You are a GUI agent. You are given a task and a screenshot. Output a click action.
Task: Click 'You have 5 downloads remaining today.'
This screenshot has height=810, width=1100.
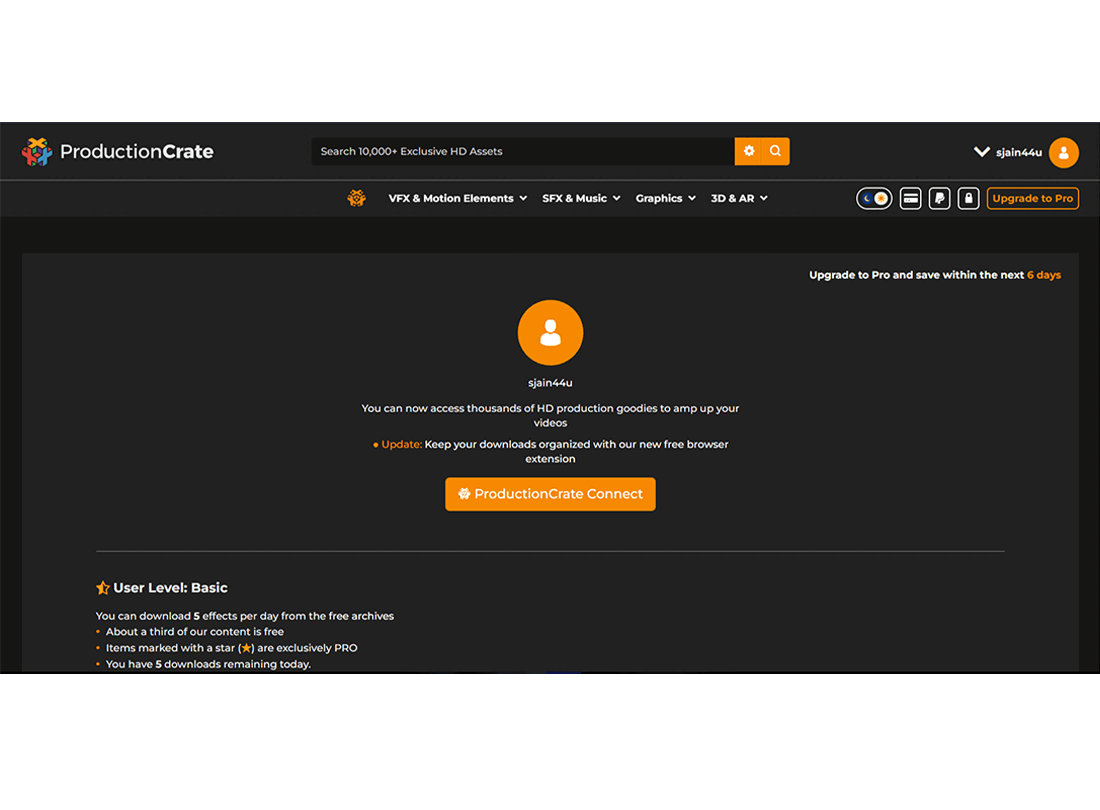208,664
